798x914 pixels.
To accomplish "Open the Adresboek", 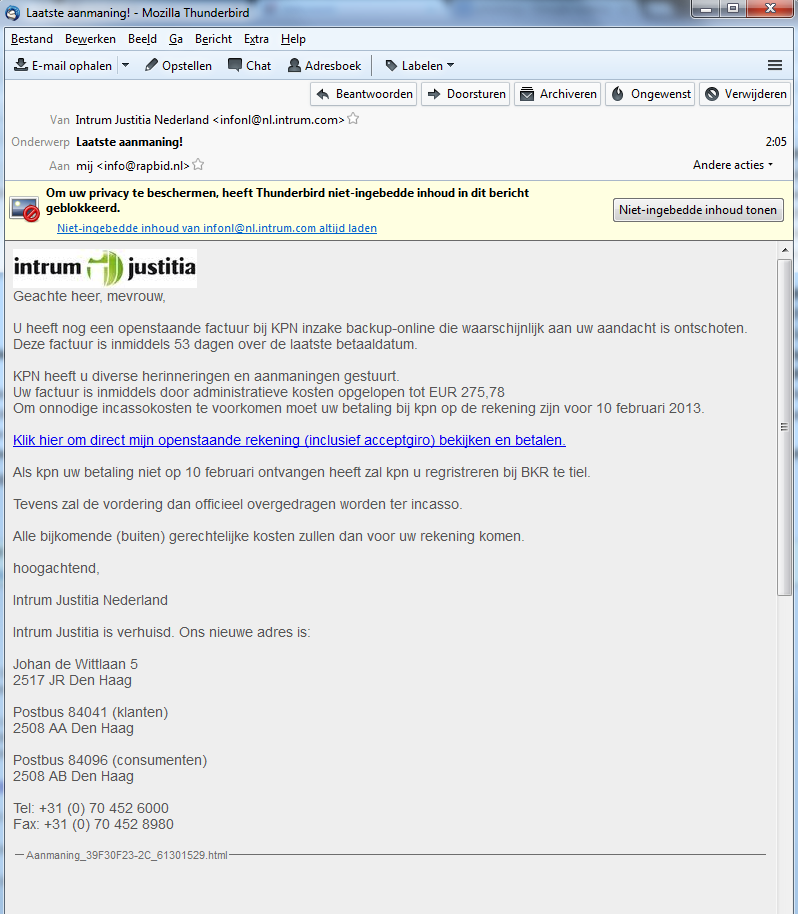I will pos(325,65).
